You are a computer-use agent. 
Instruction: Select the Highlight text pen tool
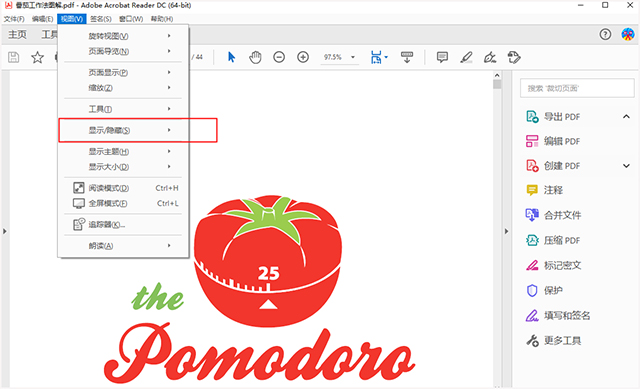pos(466,57)
